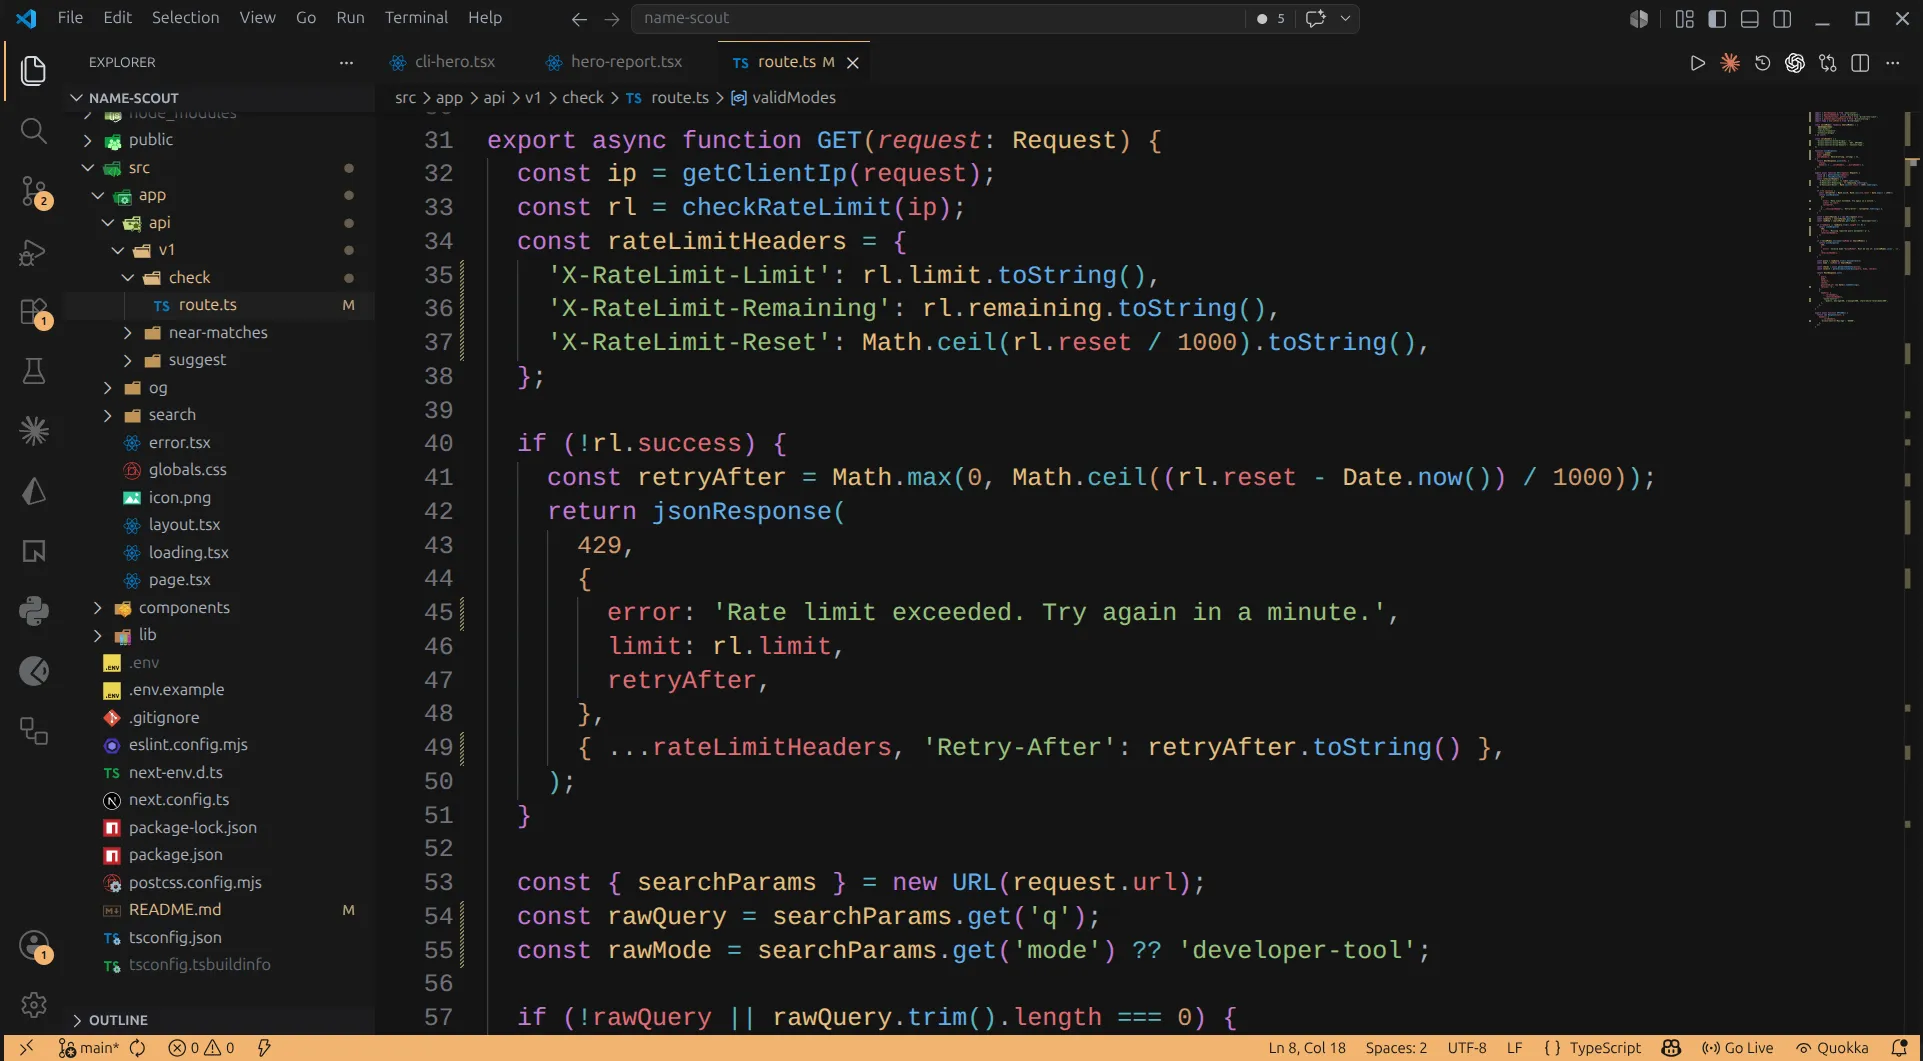This screenshot has height=1061, width=1923.
Task: Click the name-scout command center search
Action: pos(940,18)
